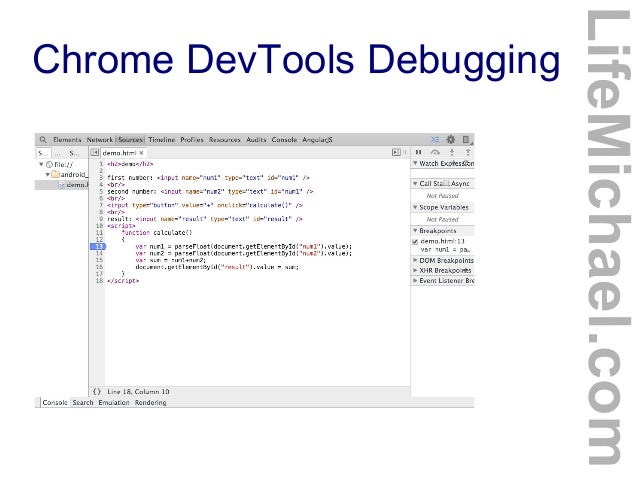Click 'Line 18, Column 10' status text
638x479 pixels.
[x=138, y=392]
